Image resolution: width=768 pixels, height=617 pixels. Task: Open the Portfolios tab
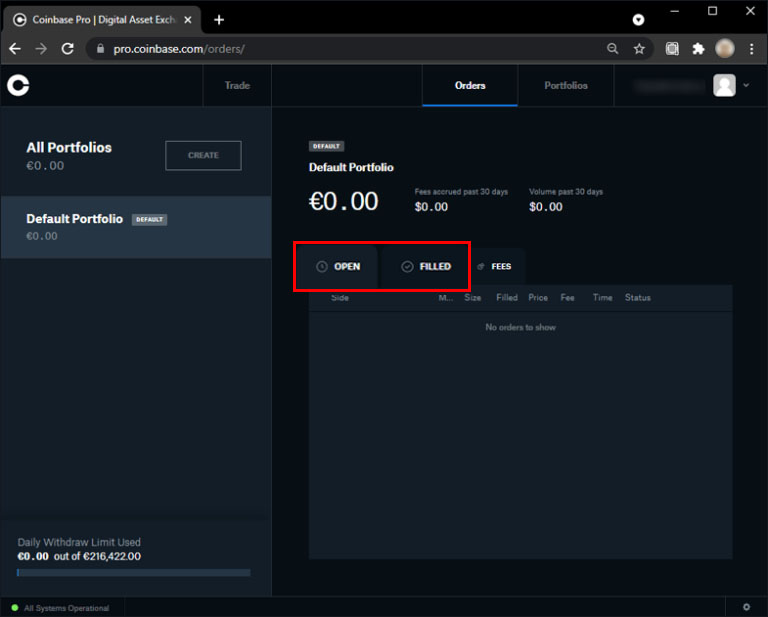tap(566, 86)
